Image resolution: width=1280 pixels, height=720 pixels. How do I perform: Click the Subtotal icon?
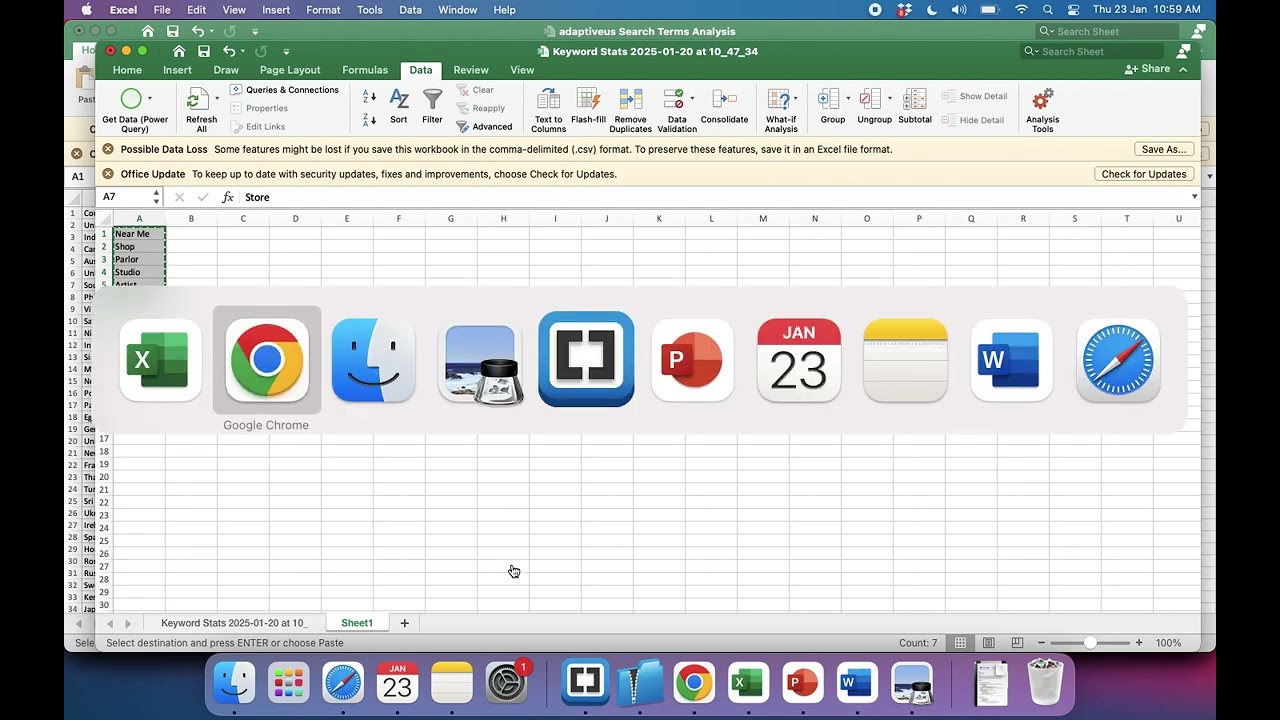pos(914,99)
